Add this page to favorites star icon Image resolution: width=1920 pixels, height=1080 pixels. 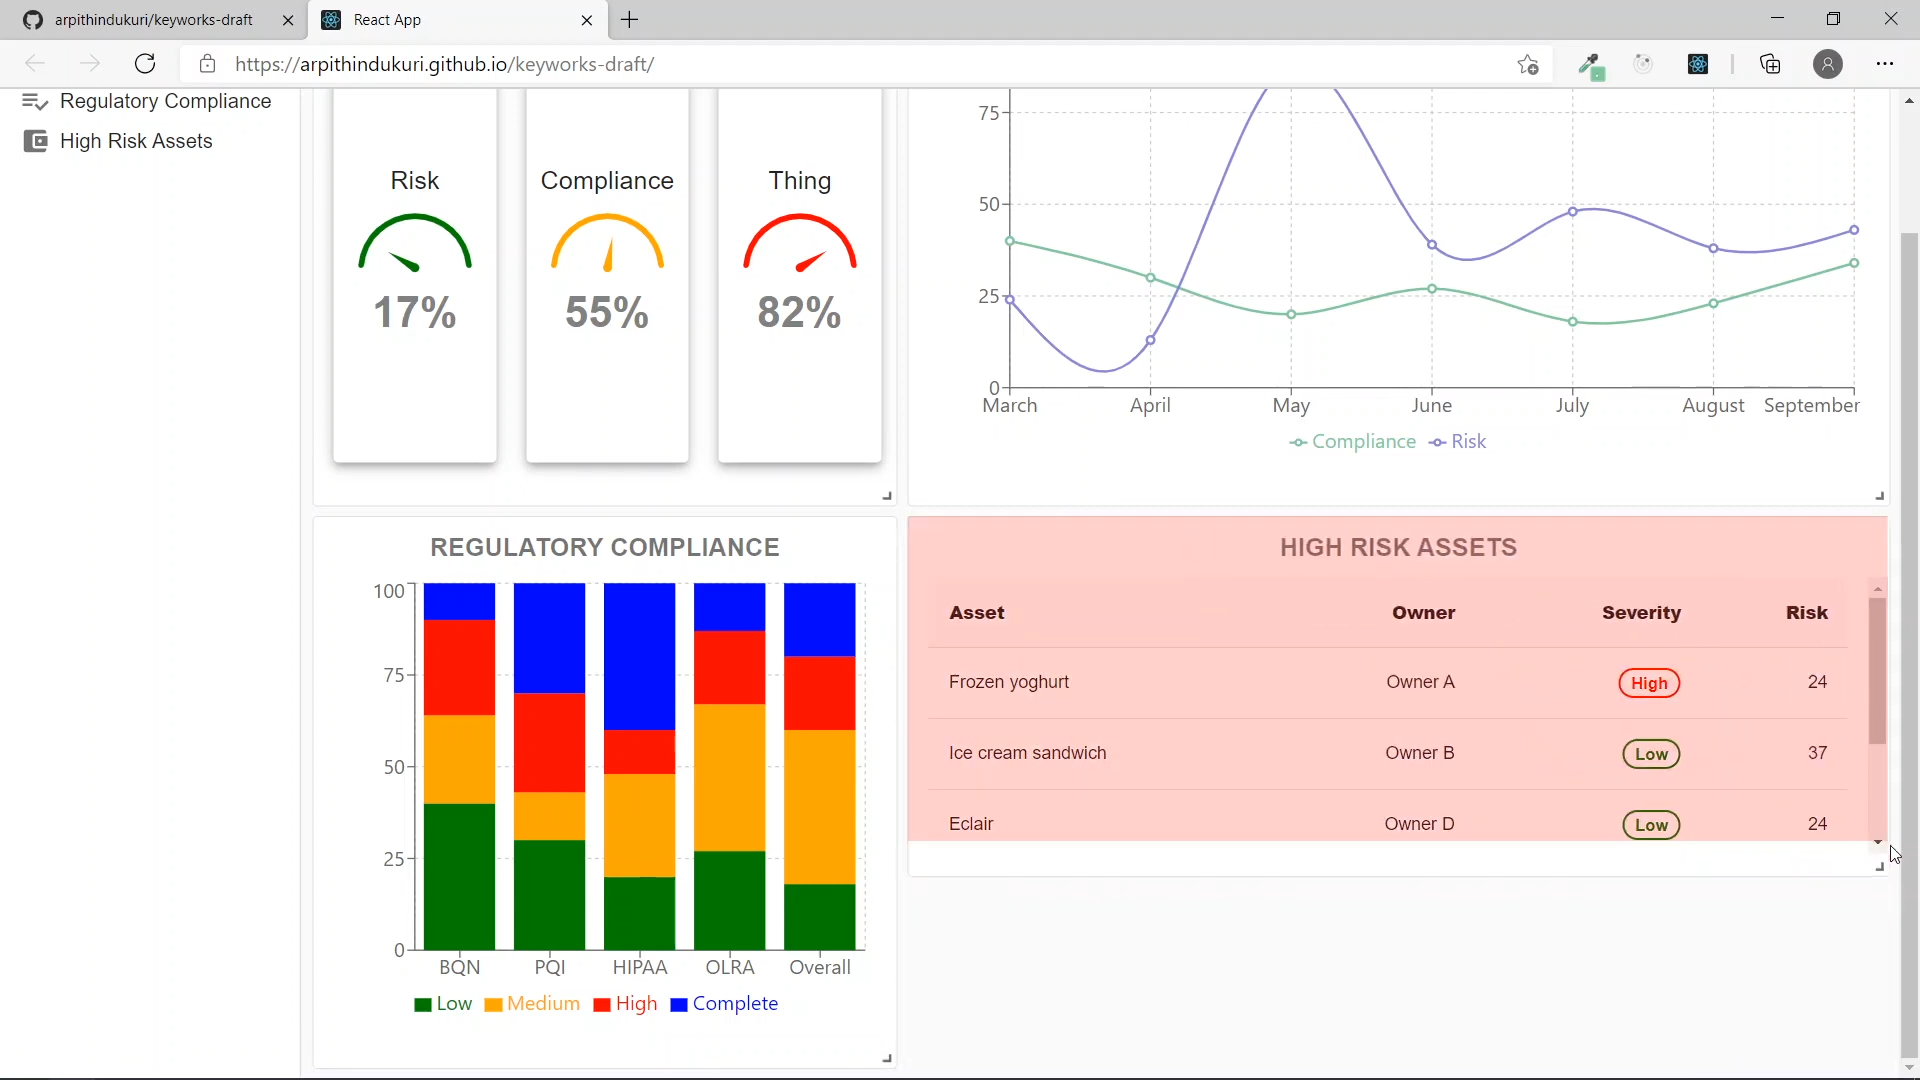click(1528, 65)
